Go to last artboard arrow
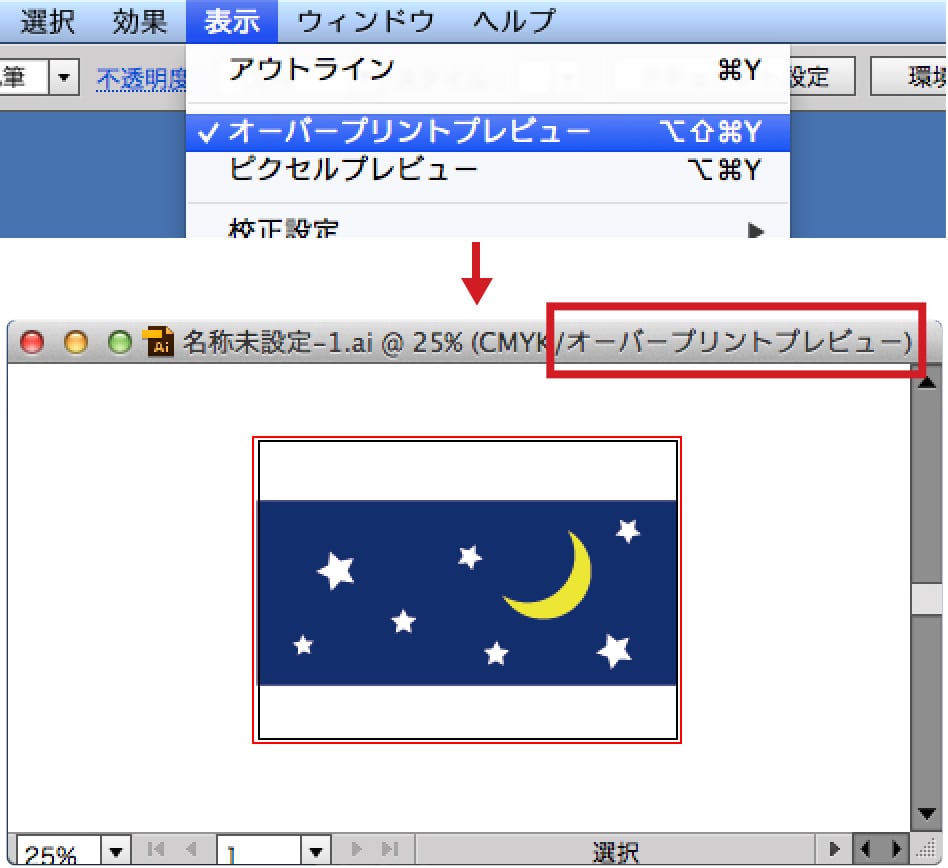This screenshot has height=868, width=948. click(391, 850)
